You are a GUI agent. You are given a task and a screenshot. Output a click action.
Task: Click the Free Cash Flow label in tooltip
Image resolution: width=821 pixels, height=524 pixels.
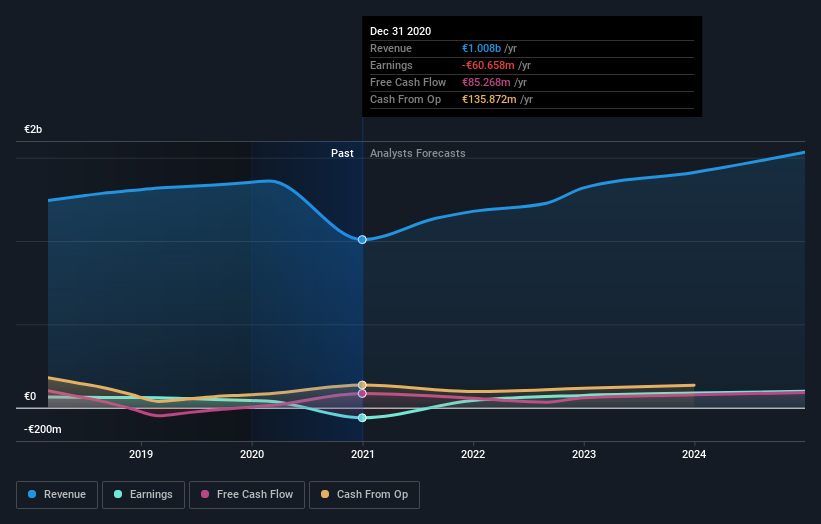click(x=408, y=82)
